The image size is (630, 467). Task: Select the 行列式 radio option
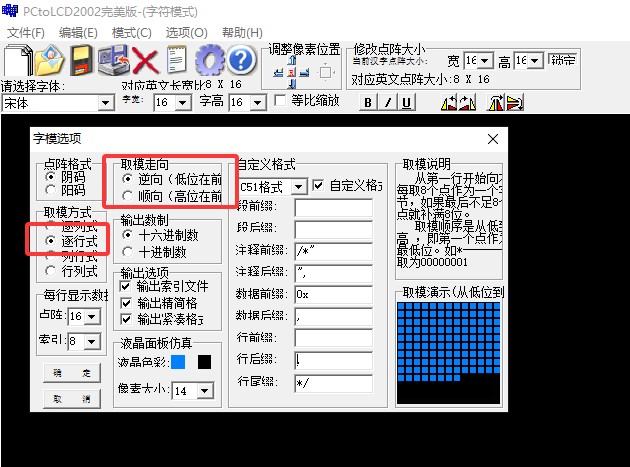51,271
